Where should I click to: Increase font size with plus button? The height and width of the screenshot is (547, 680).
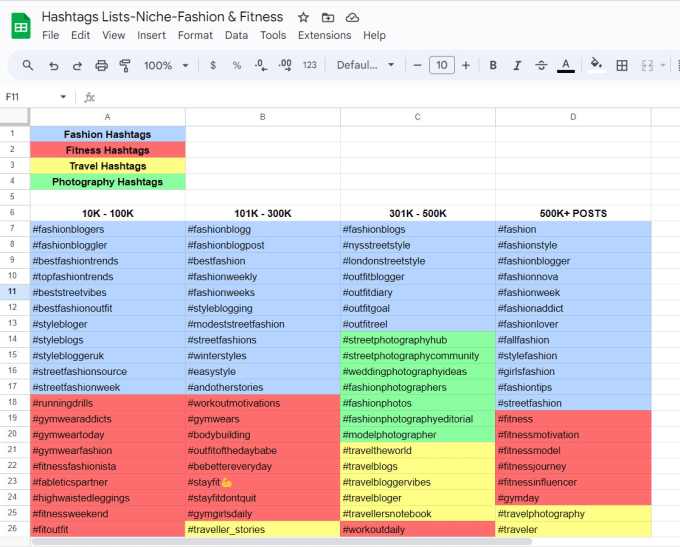(466, 66)
